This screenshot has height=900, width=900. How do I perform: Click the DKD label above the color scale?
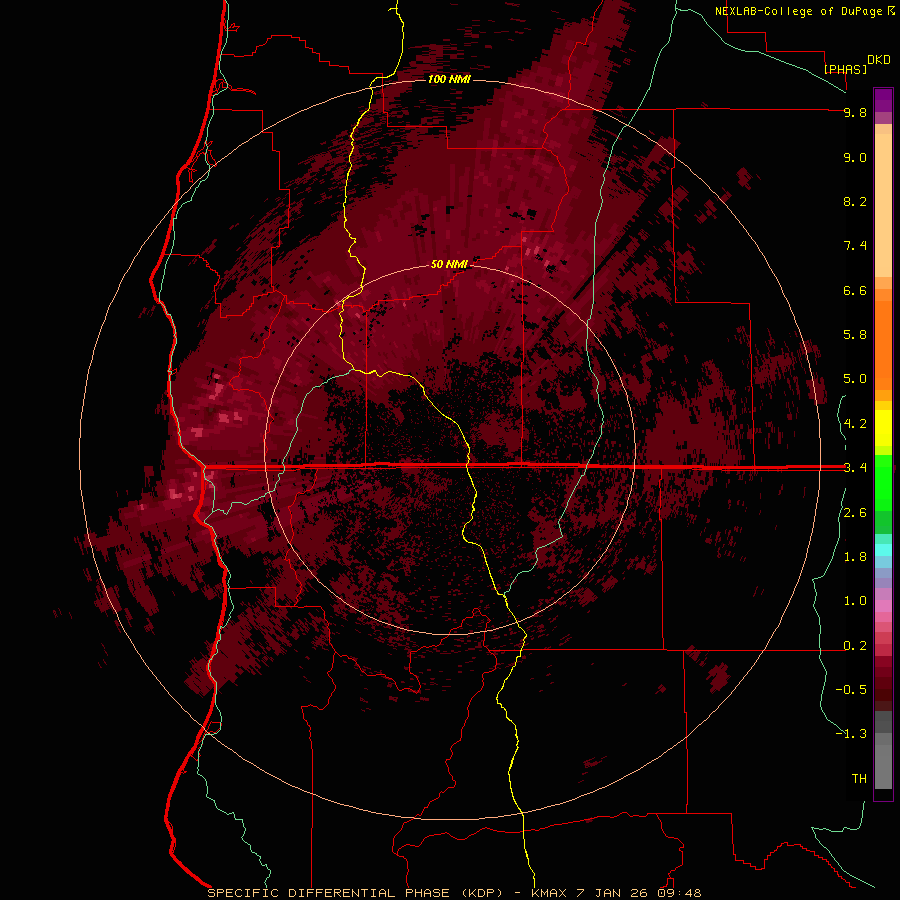[879, 59]
